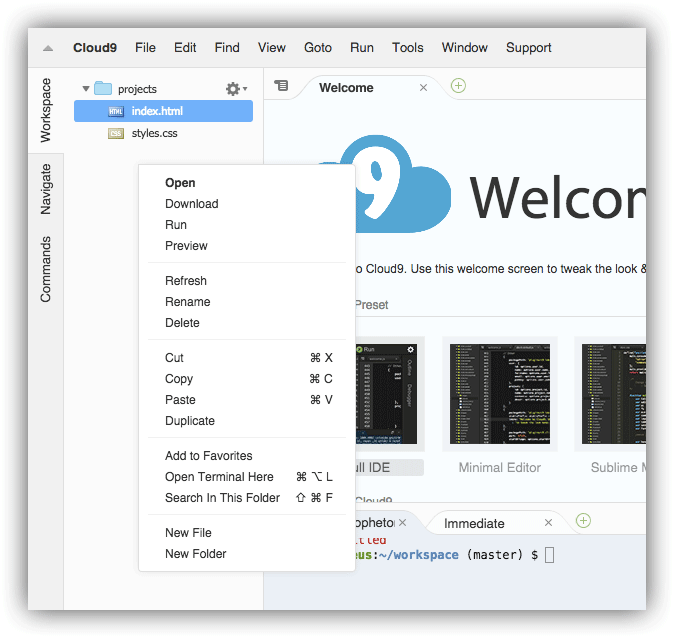Add a new console tab with plus icon
This screenshot has width=674, height=638.
[x=583, y=521]
